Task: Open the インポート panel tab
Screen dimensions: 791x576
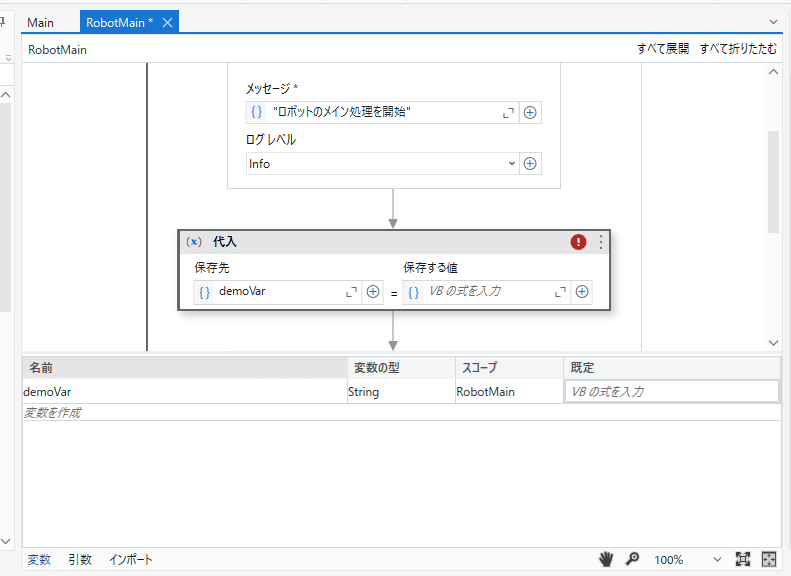Action: [x=131, y=559]
